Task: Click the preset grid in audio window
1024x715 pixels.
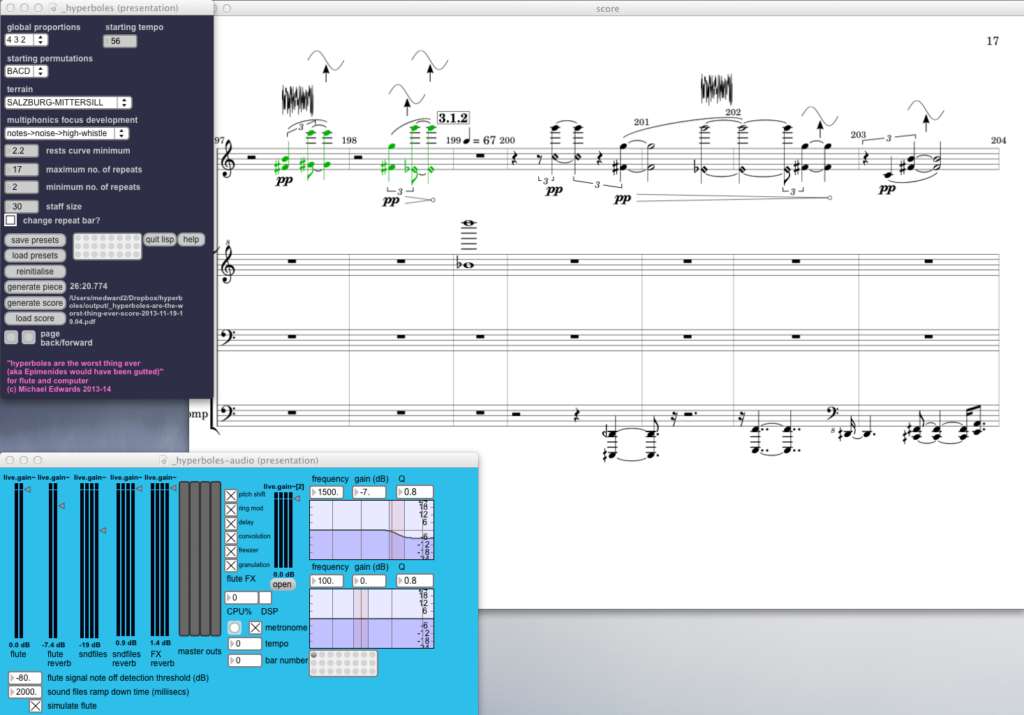Action: point(344,663)
